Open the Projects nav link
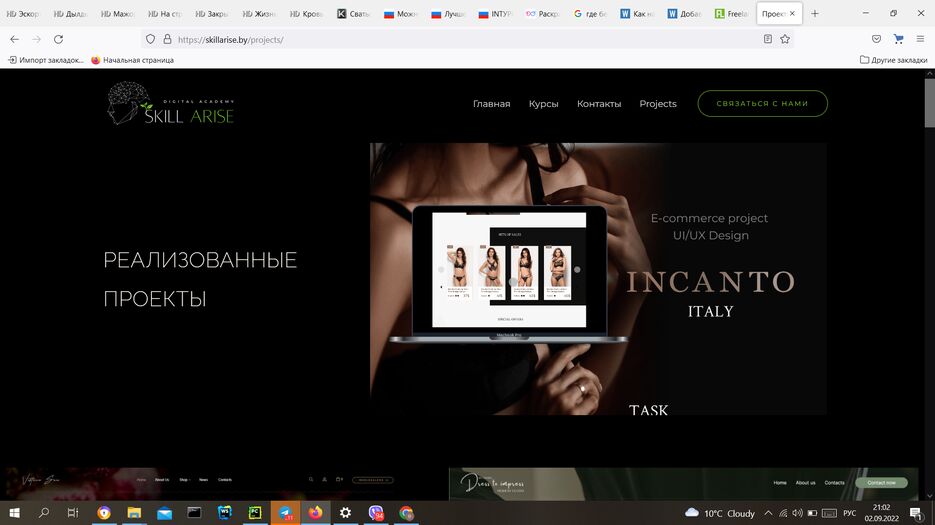935x525 pixels. (x=658, y=104)
